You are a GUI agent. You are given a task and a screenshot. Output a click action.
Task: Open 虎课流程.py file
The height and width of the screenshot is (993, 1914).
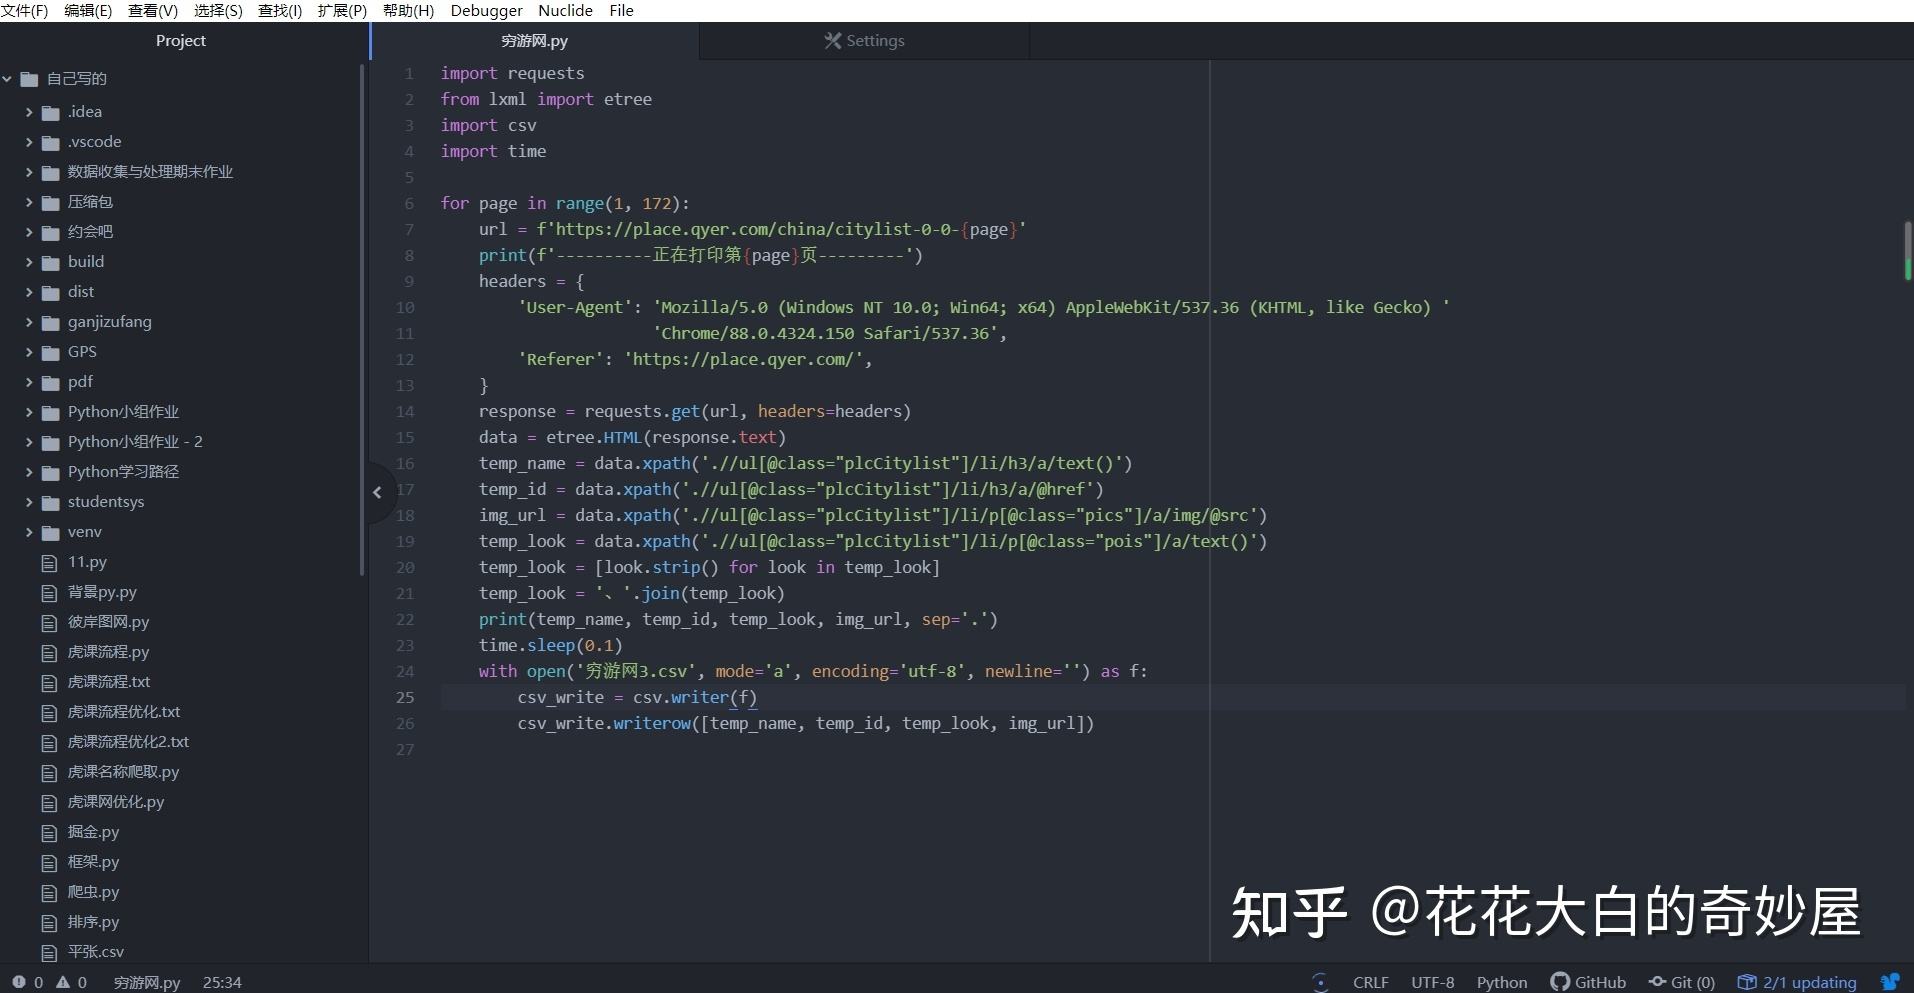(x=108, y=652)
